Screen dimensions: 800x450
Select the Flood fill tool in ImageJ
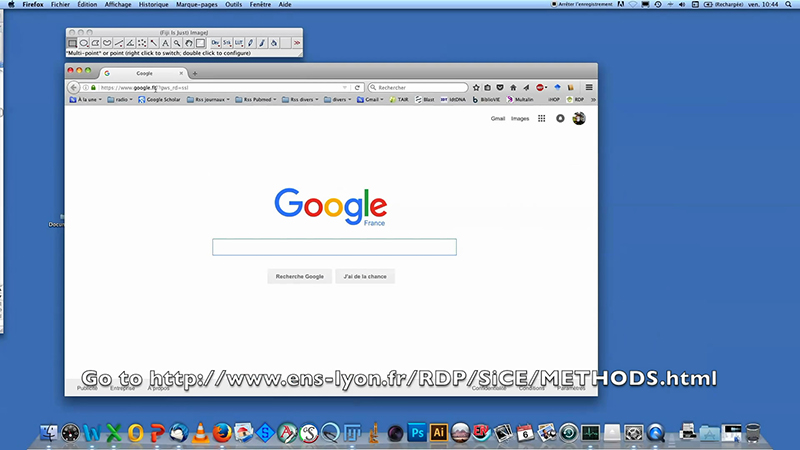pos(274,43)
